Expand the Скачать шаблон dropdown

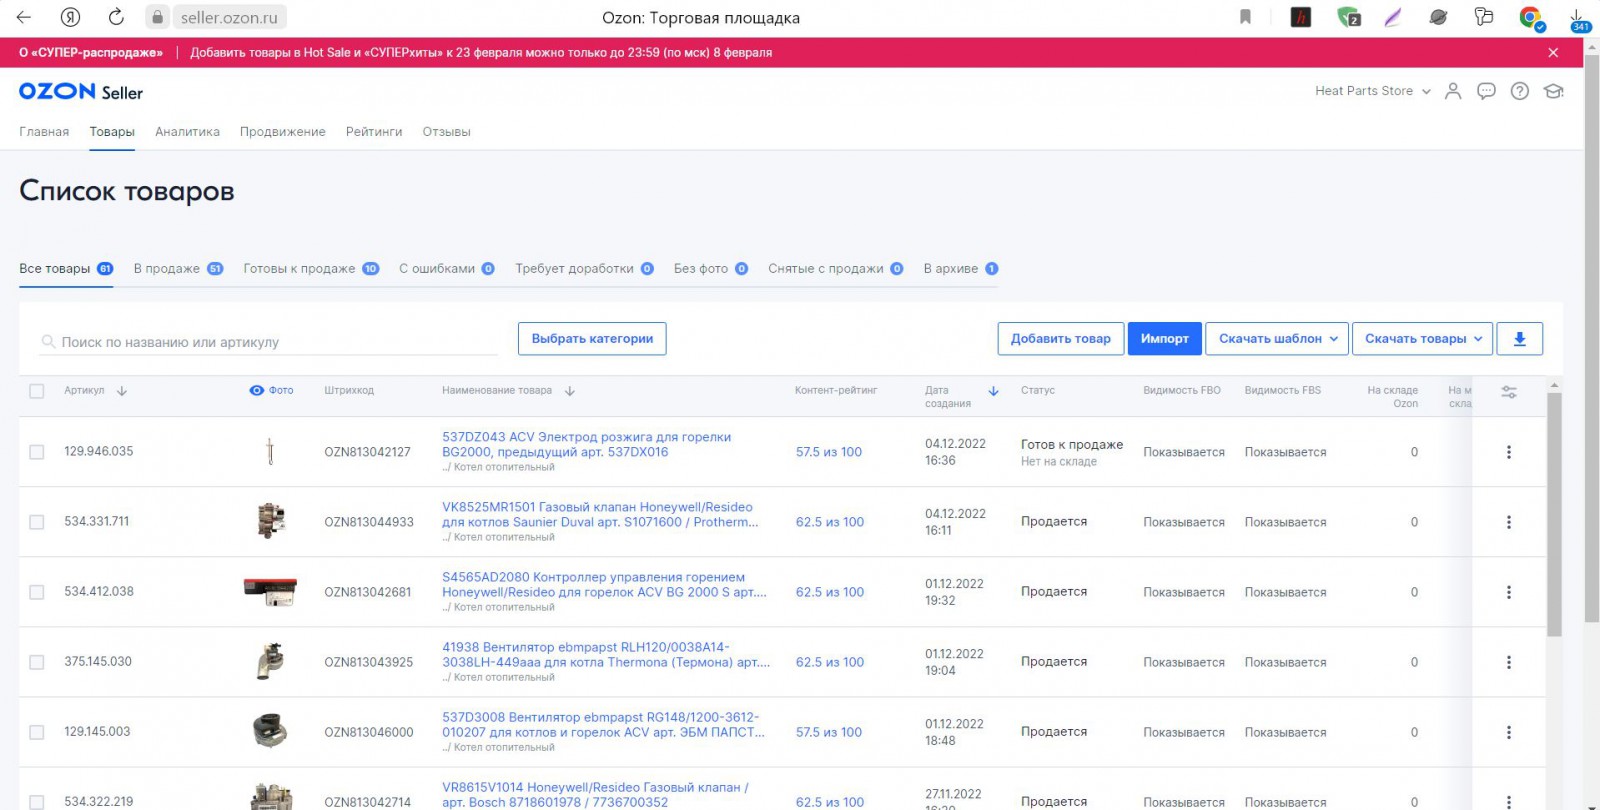coord(1277,339)
